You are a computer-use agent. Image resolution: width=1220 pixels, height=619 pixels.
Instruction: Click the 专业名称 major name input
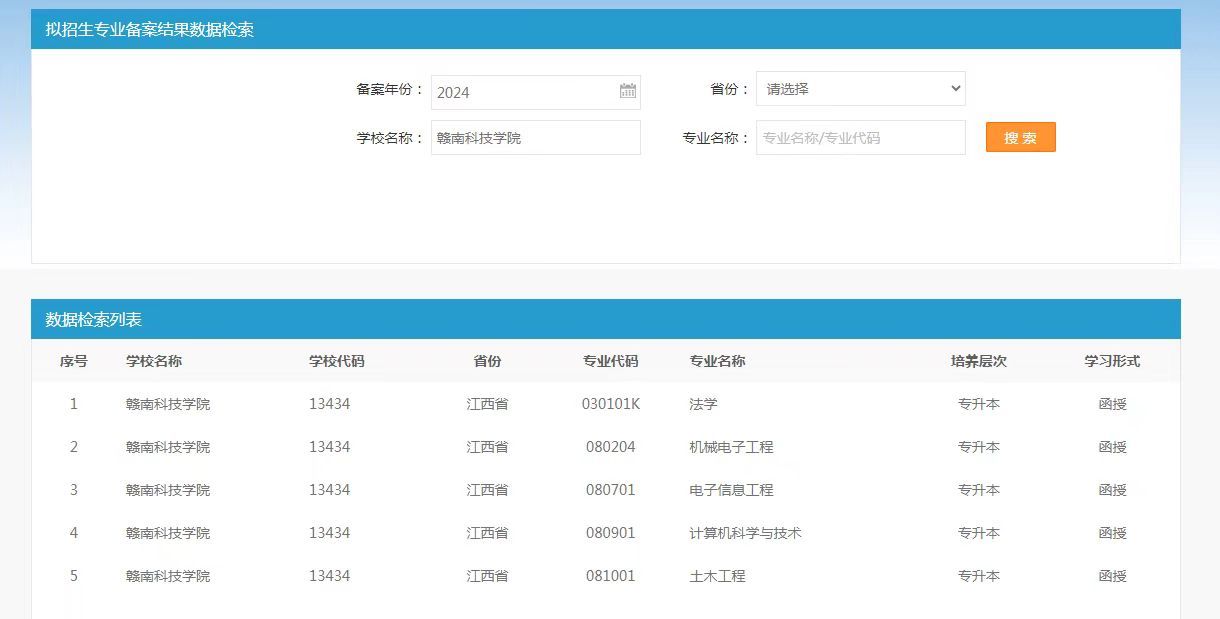(x=860, y=138)
